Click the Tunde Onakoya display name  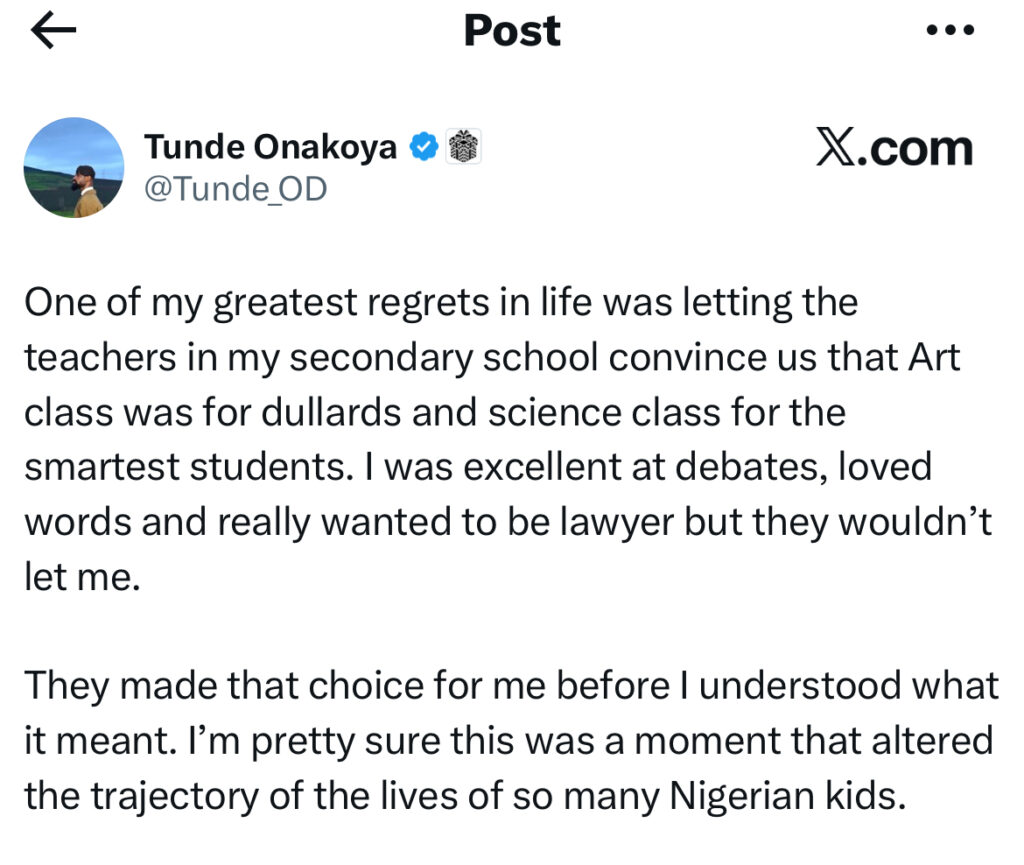[270, 145]
